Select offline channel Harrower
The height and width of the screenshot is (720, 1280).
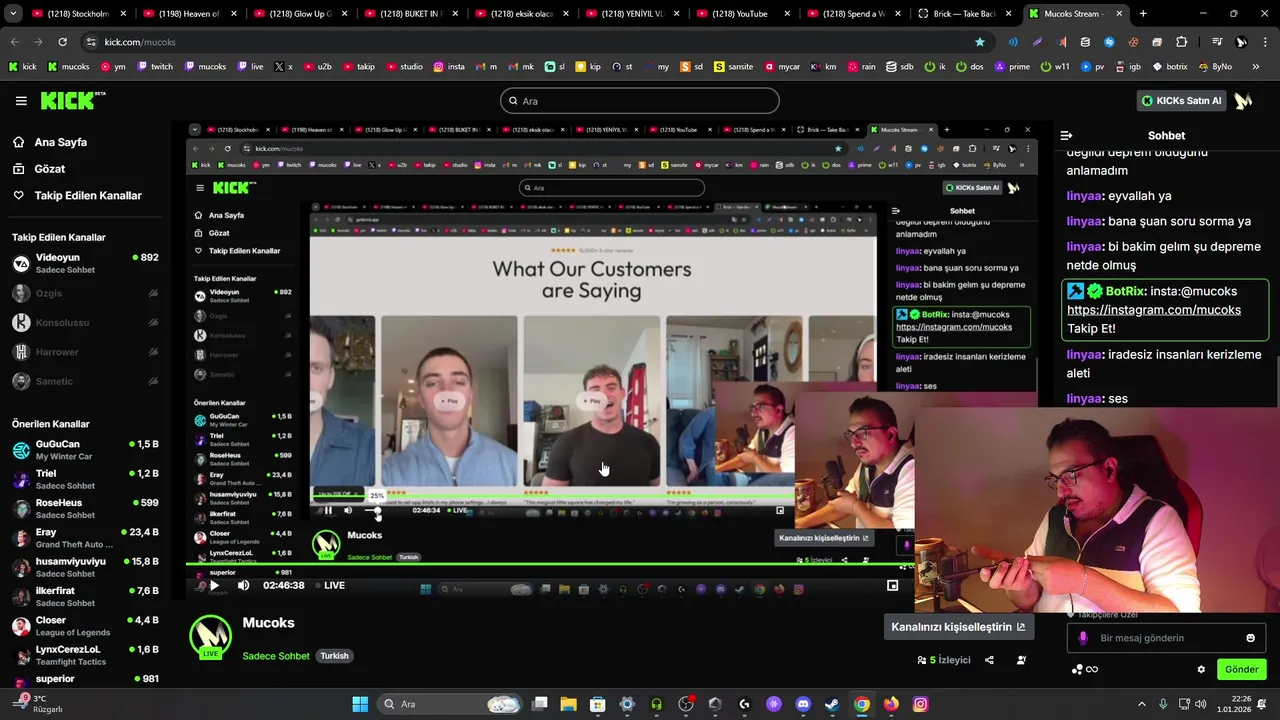85,352
